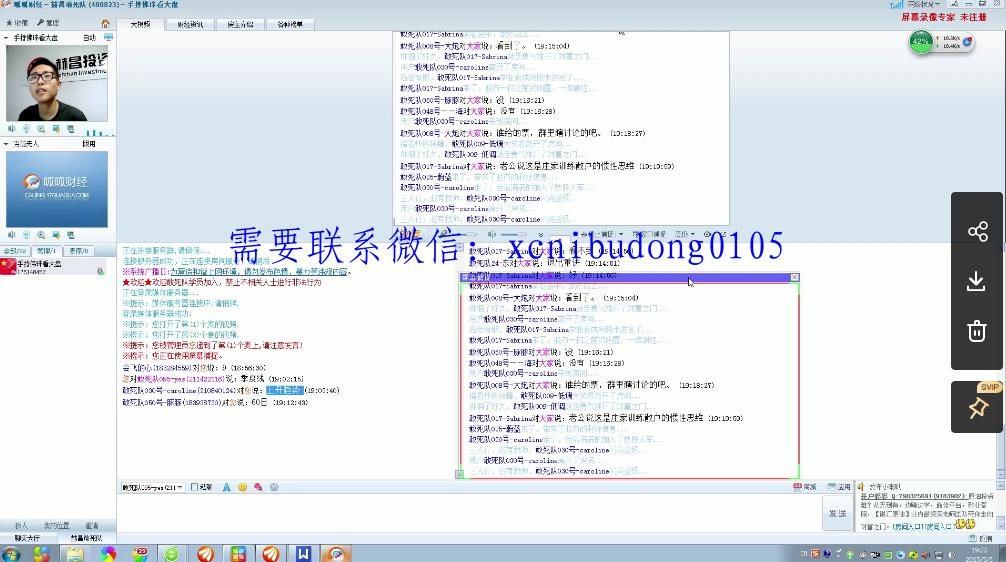1006x562 pixels.
Task: Select the second tab in top tab bar
Action: click(x=190, y=24)
